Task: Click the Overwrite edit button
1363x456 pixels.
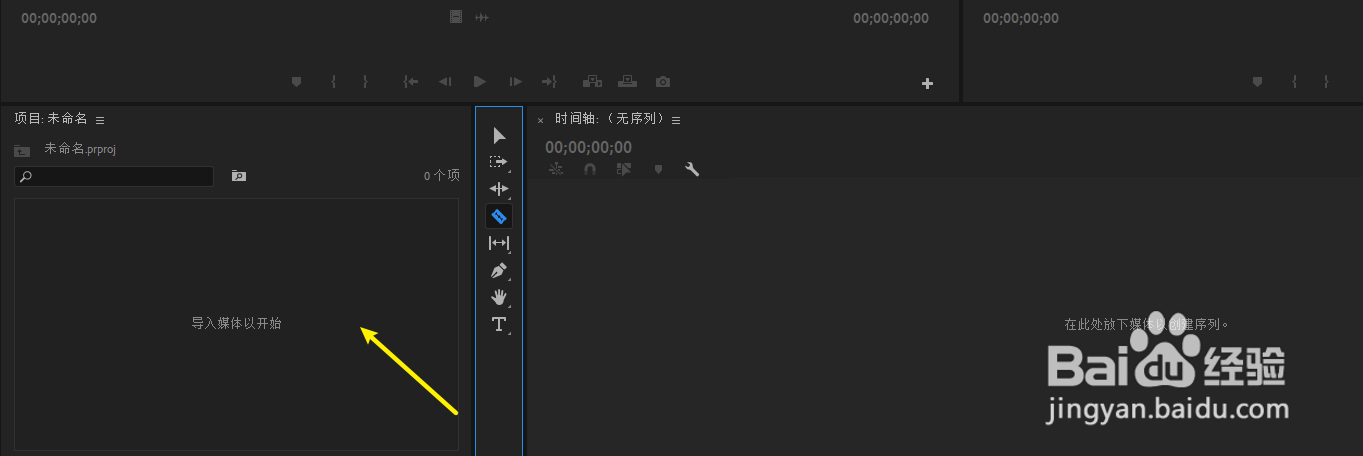Action: click(x=627, y=82)
